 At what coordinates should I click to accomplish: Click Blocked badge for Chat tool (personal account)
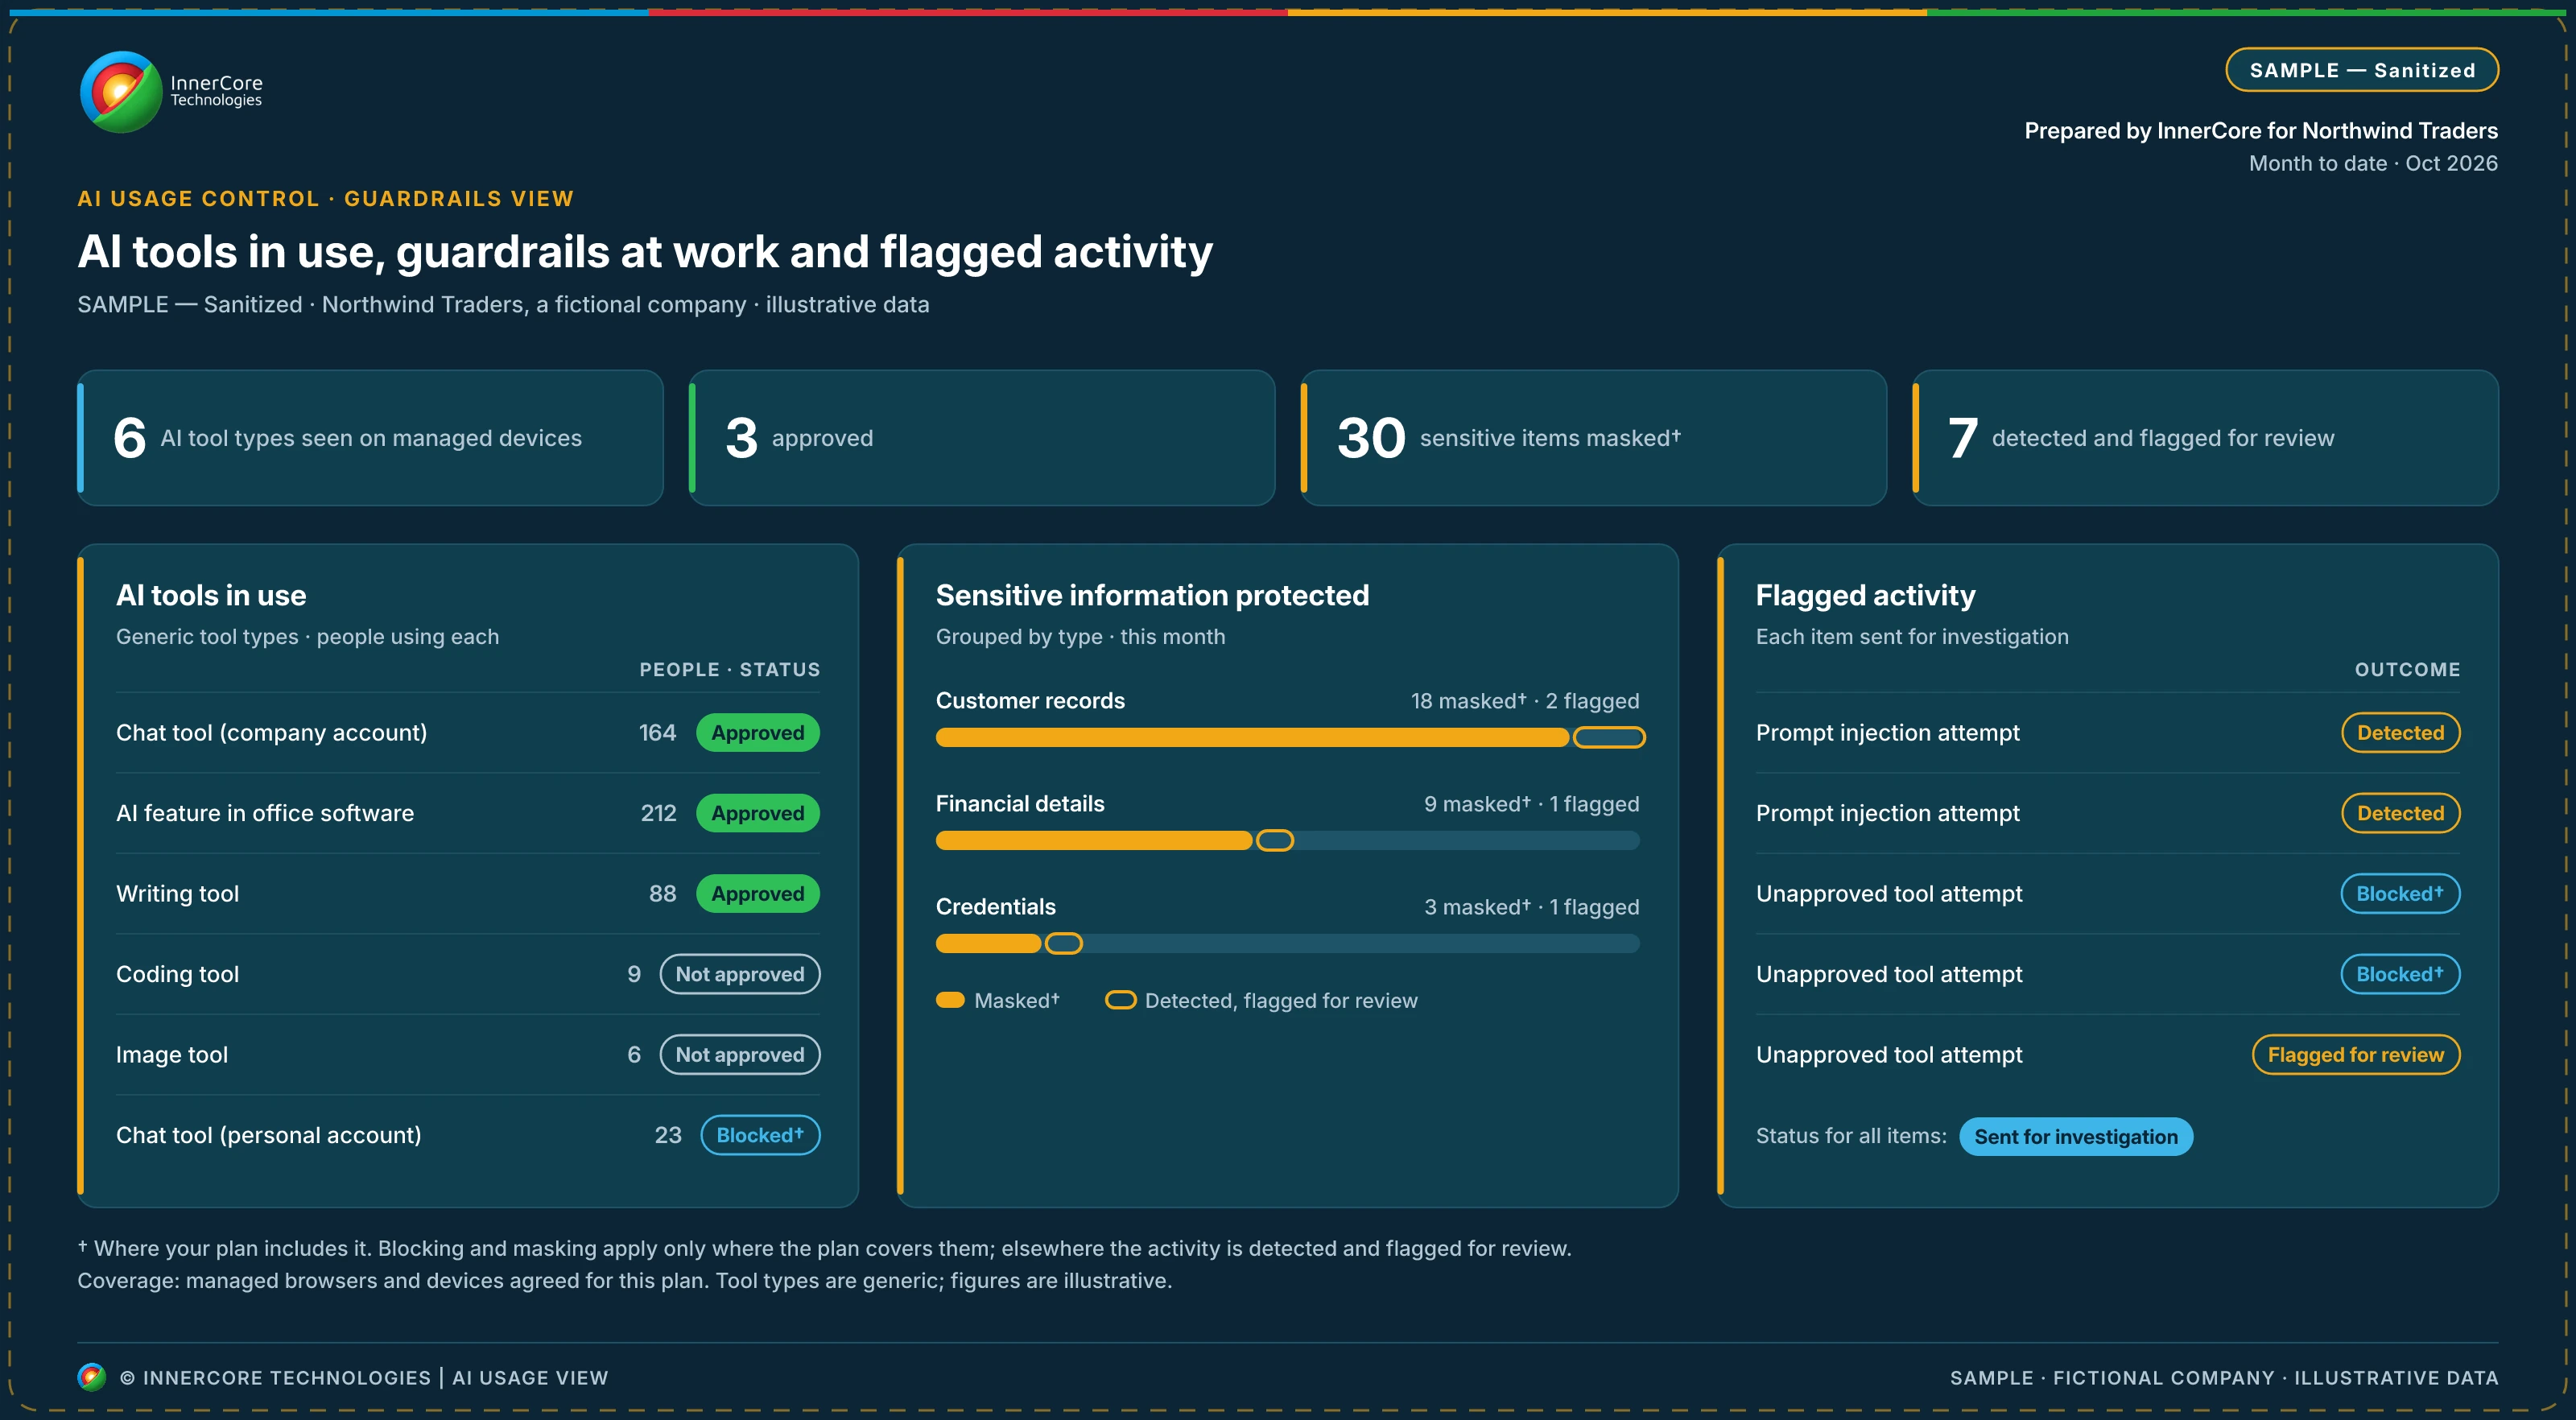[x=760, y=1135]
